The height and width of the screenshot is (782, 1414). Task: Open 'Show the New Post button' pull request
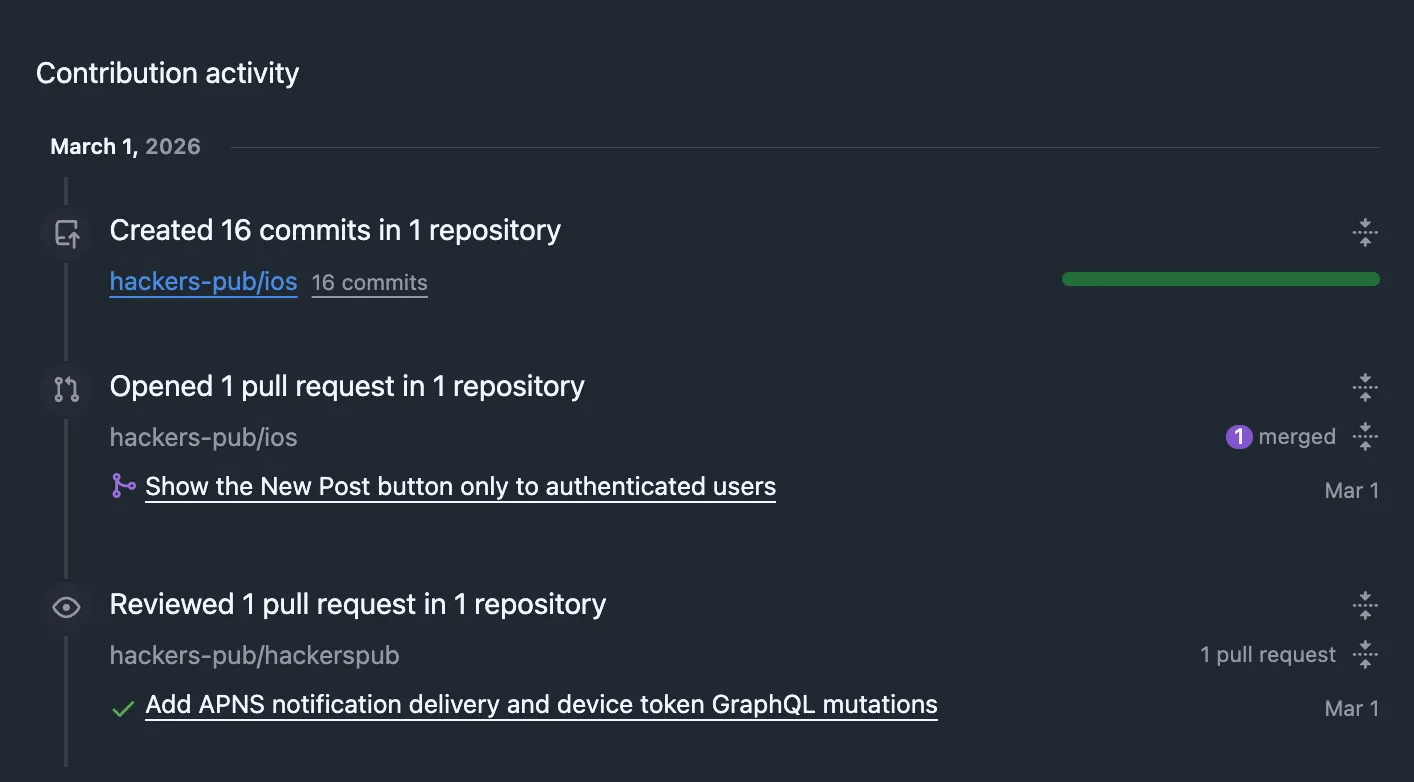pyautogui.click(x=460, y=487)
